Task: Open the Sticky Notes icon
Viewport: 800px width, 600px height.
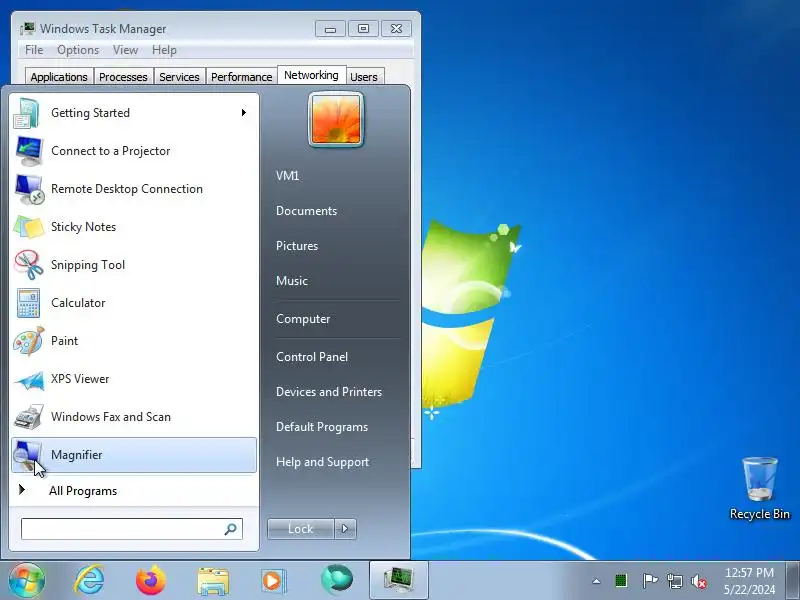Action: tap(29, 227)
